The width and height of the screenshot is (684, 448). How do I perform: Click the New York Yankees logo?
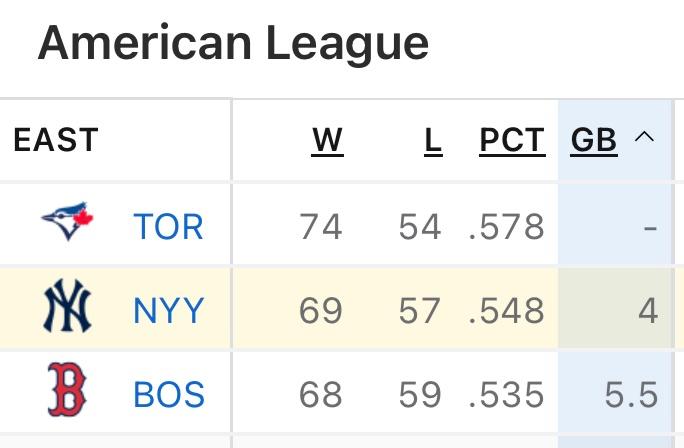[67, 309]
